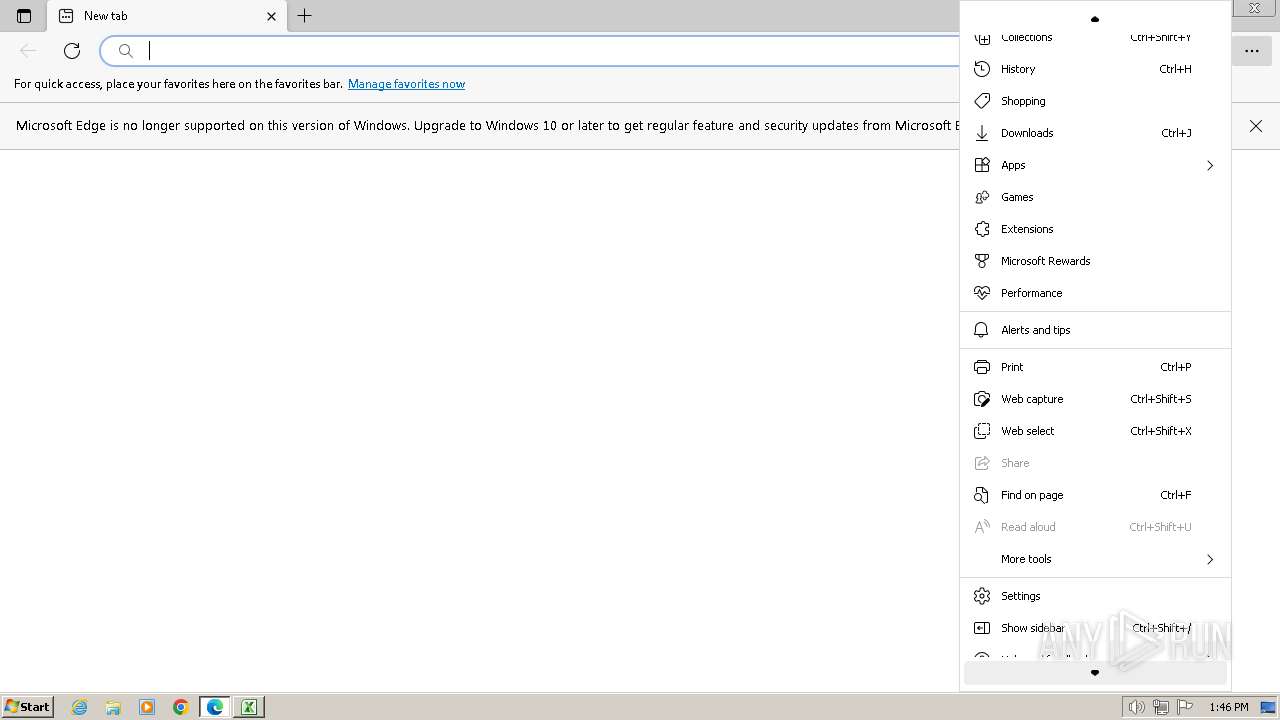Screen dimensions: 1280x720
Task: Start Web capture
Action: click(x=1095, y=399)
